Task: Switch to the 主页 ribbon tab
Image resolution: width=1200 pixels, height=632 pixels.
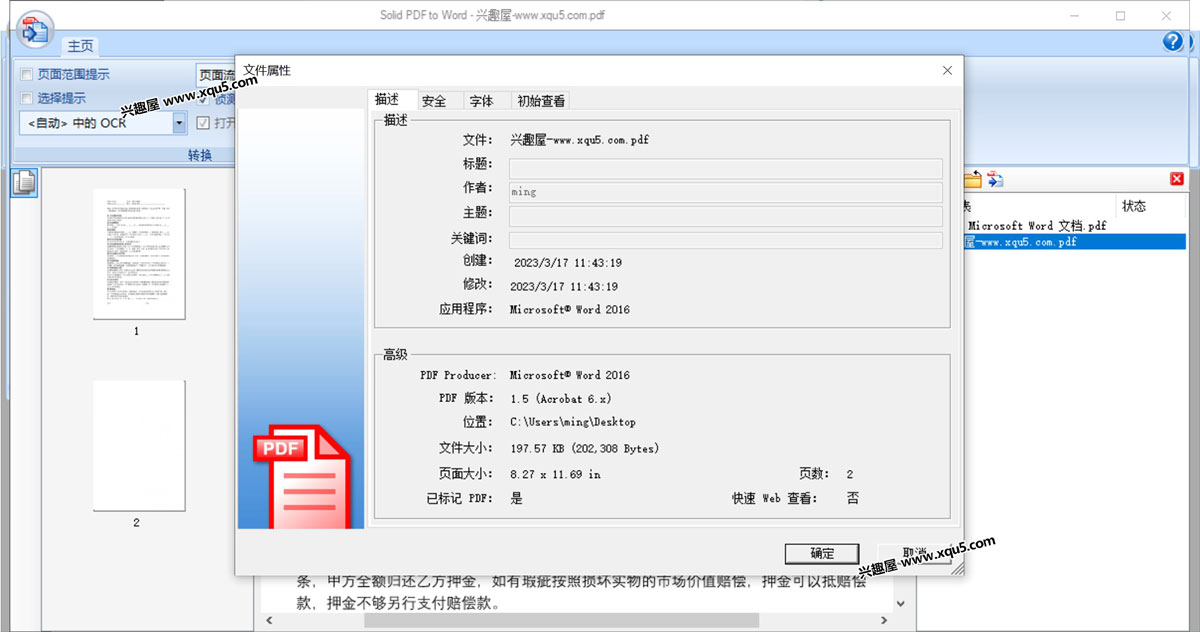Action: point(80,46)
